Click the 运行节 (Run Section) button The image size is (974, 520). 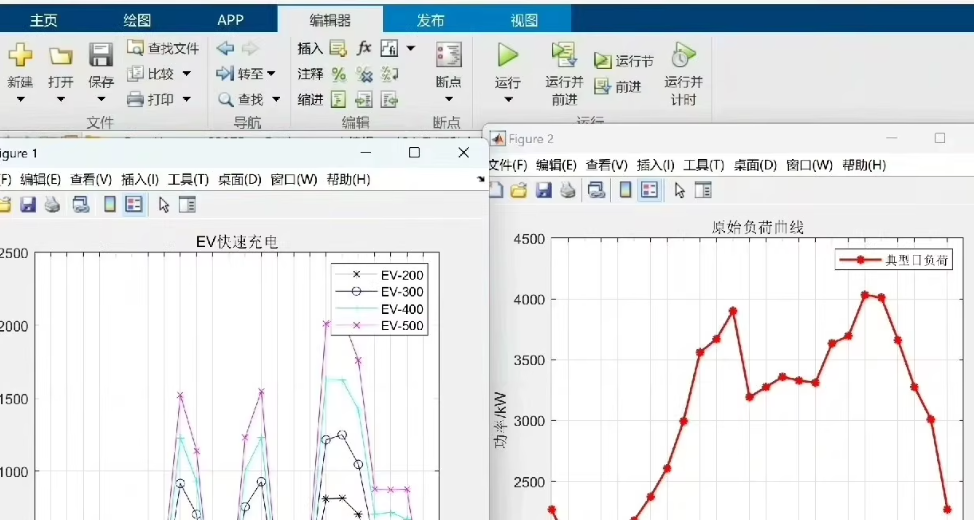tap(624, 61)
